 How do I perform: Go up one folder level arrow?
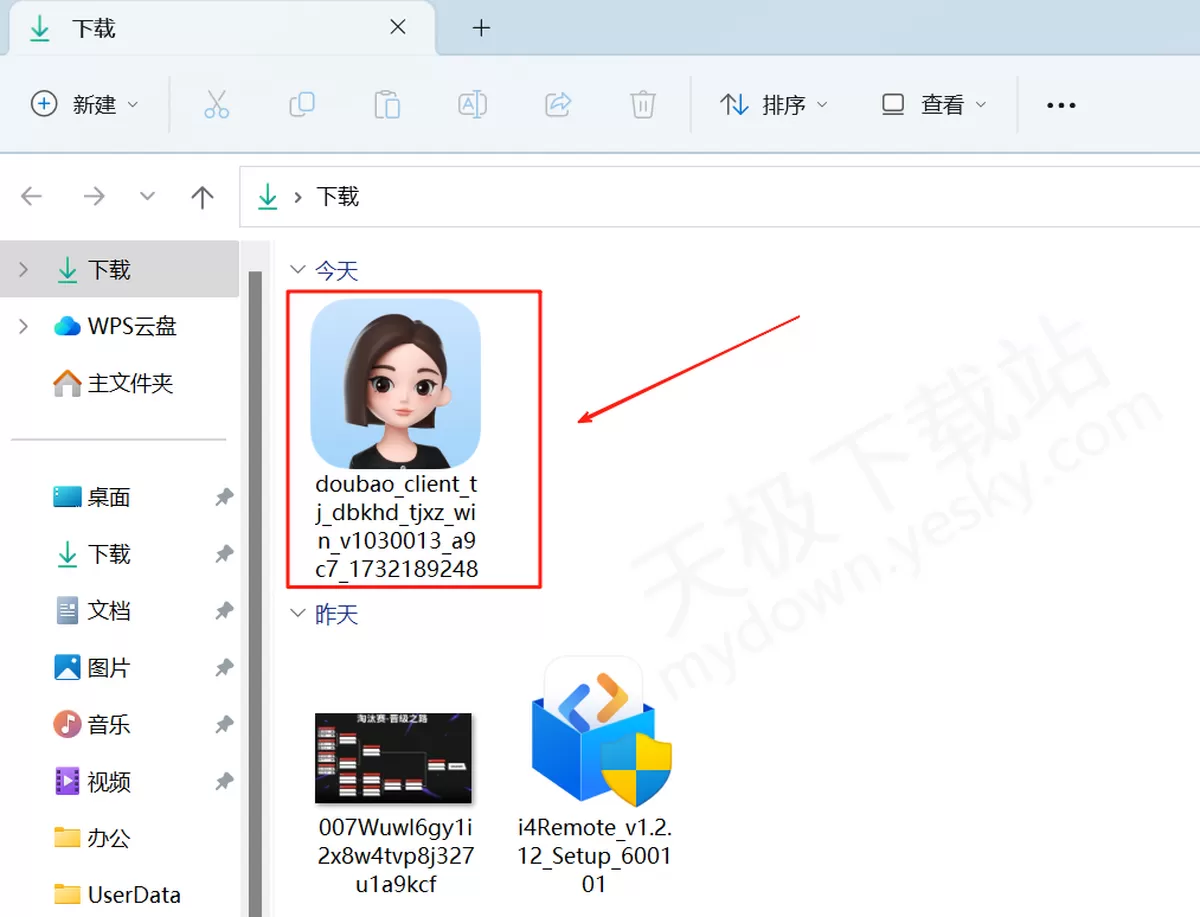pos(202,197)
